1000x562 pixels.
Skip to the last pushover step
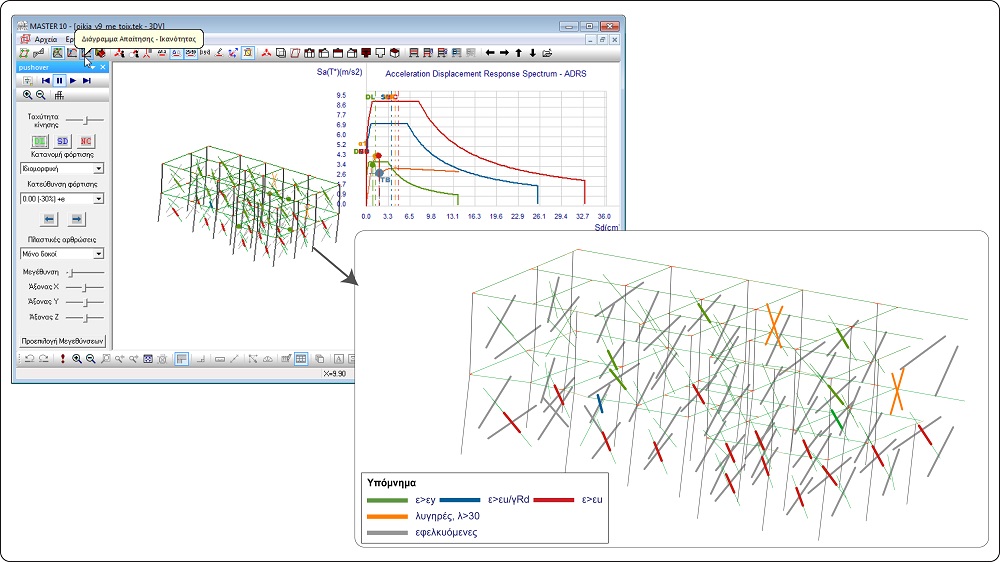(x=88, y=80)
